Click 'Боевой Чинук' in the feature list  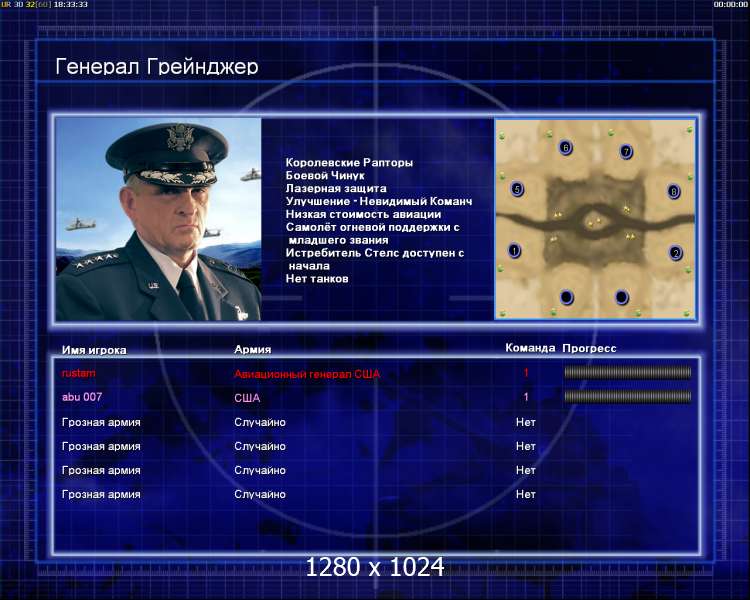[x=325, y=175]
